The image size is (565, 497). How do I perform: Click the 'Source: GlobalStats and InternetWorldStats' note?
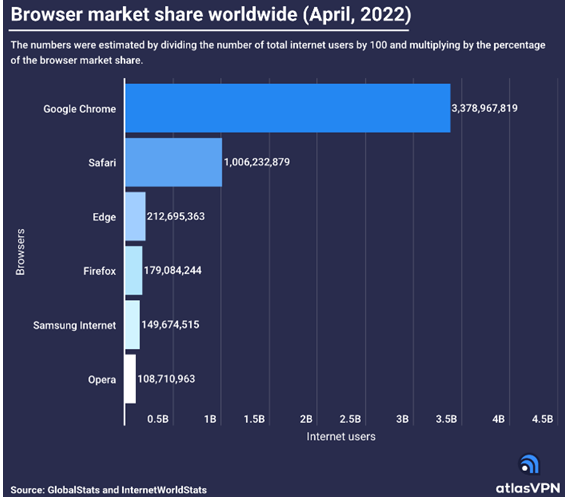(108, 490)
